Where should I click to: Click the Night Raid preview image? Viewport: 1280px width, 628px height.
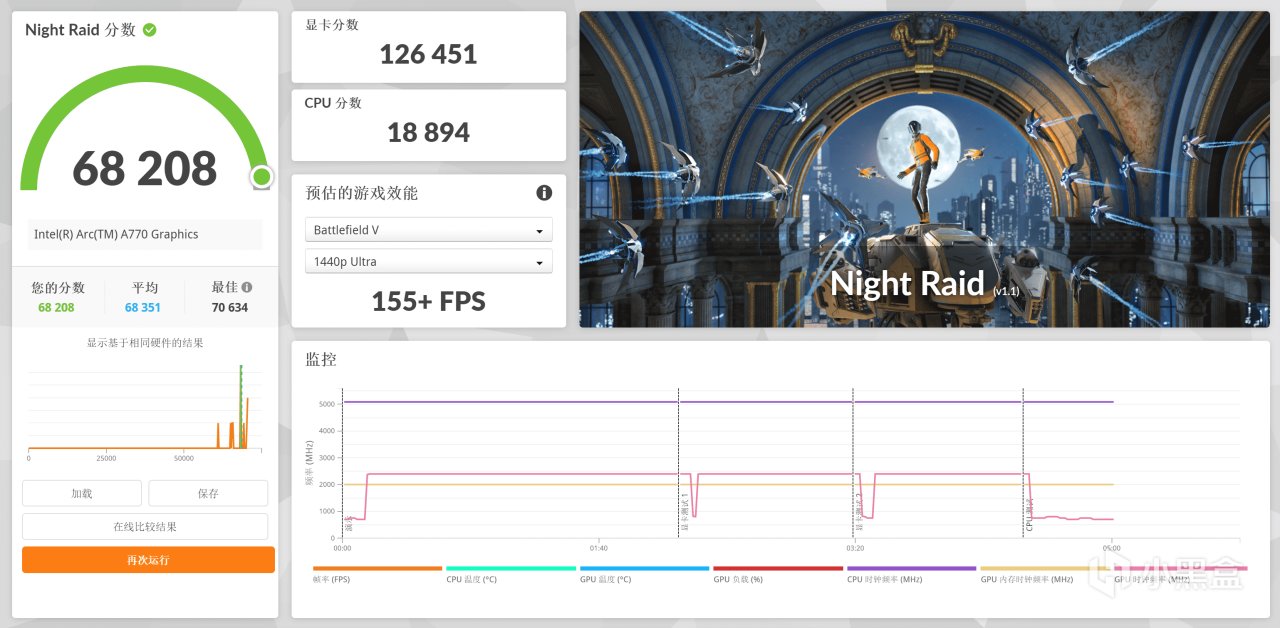pos(924,169)
